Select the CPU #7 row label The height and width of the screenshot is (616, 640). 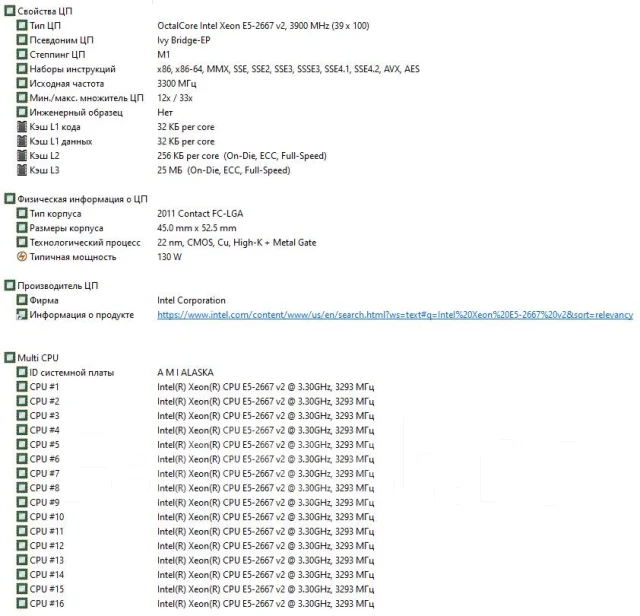44,474
